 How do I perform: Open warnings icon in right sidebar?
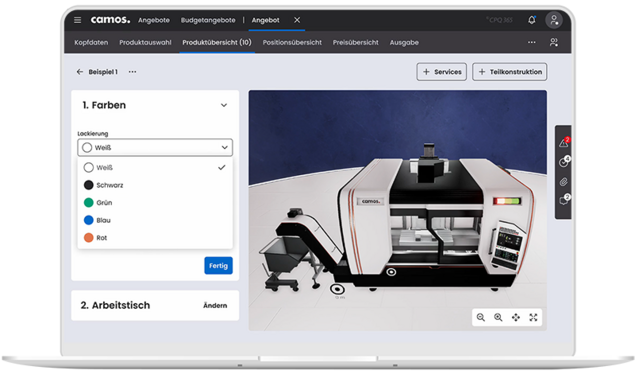coord(564,142)
